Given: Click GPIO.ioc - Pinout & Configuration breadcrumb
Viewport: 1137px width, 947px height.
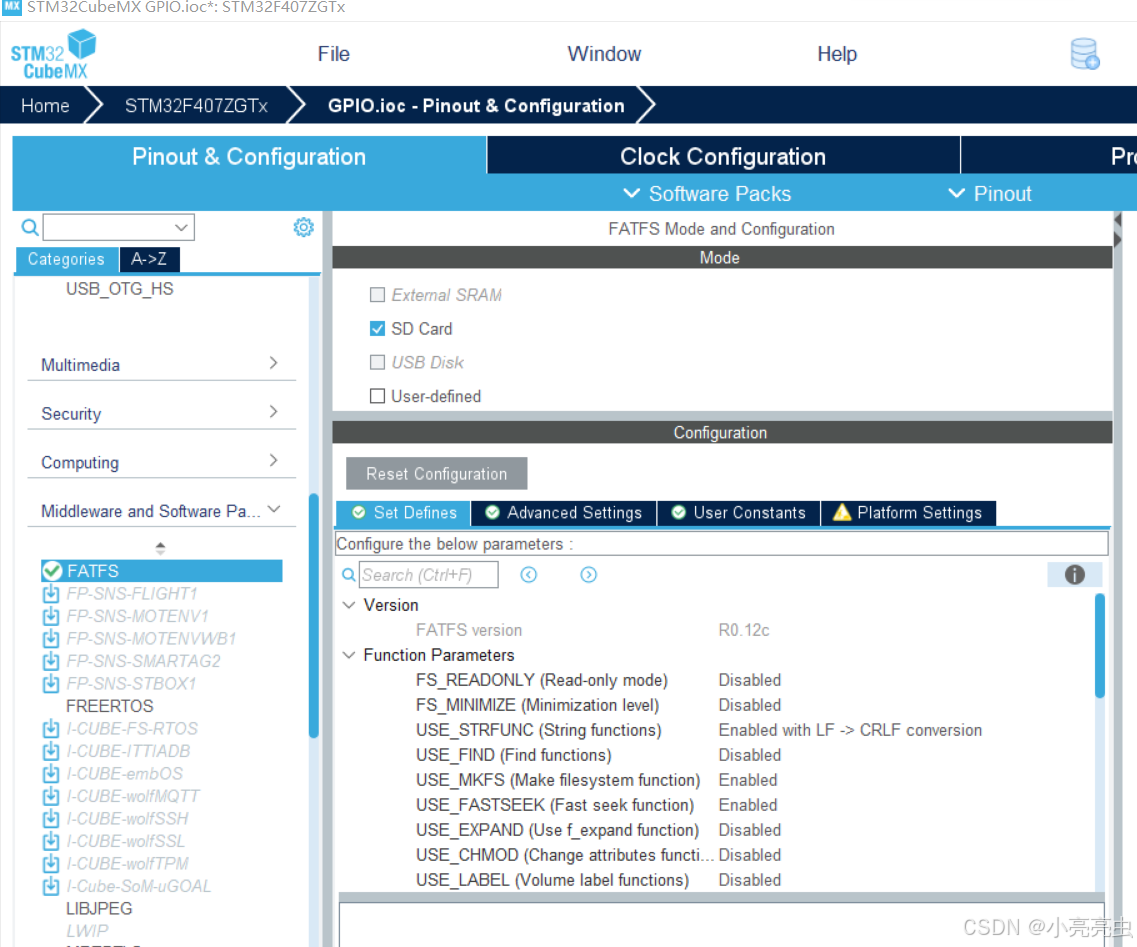Looking at the screenshot, I should 476,106.
